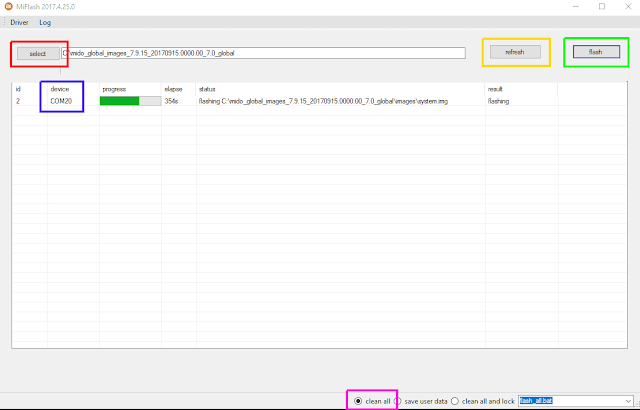Screen dimensions: 640x410
Task: Click the flash button
Action: tap(596, 52)
